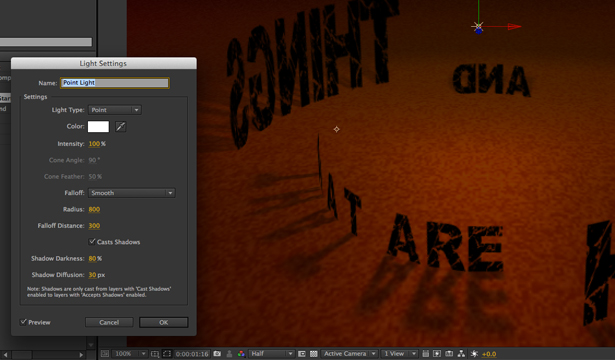Take a snapshot with the camera icon
615x360 pixels.
point(217,354)
